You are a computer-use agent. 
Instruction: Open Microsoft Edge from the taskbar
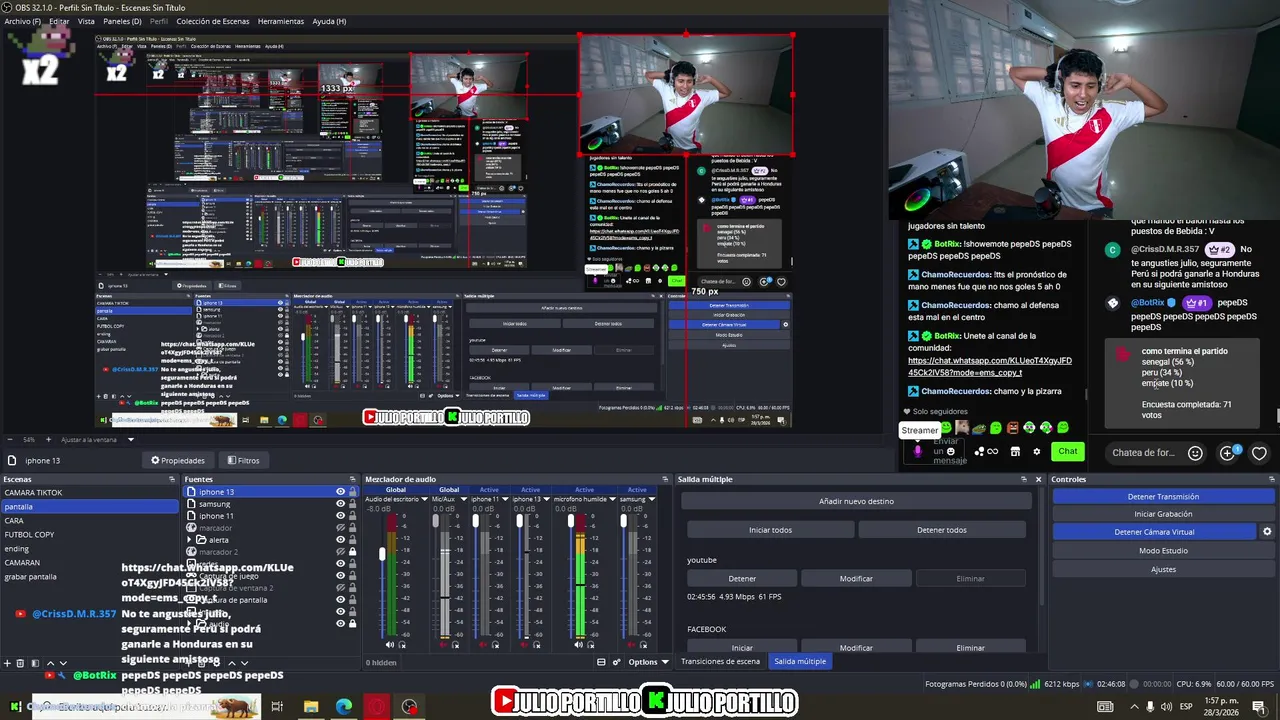click(x=344, y=707)
